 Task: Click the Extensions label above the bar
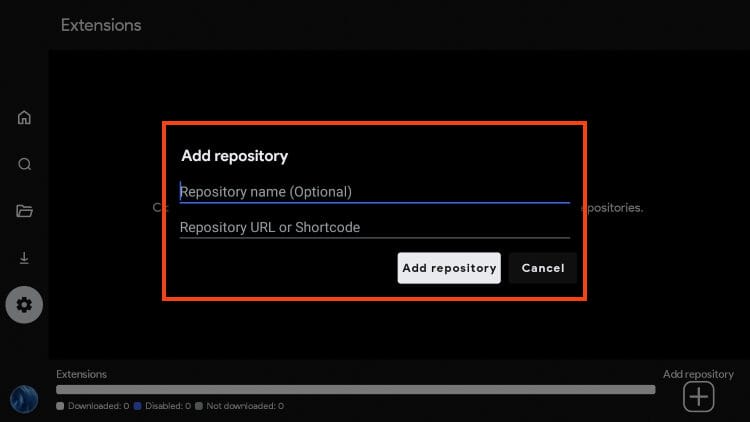pyautogui.click(x=81, y=374)
